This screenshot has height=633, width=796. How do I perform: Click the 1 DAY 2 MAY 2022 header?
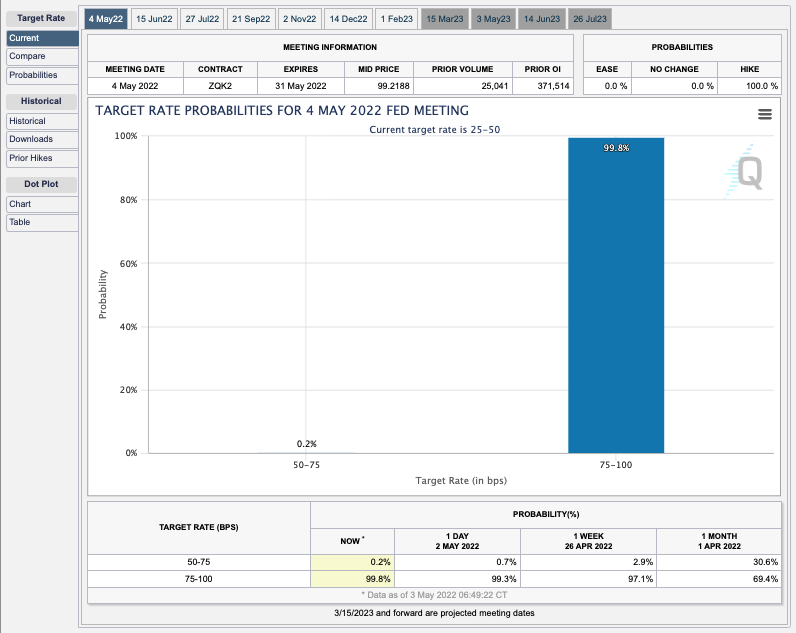[x=457, y=541]
